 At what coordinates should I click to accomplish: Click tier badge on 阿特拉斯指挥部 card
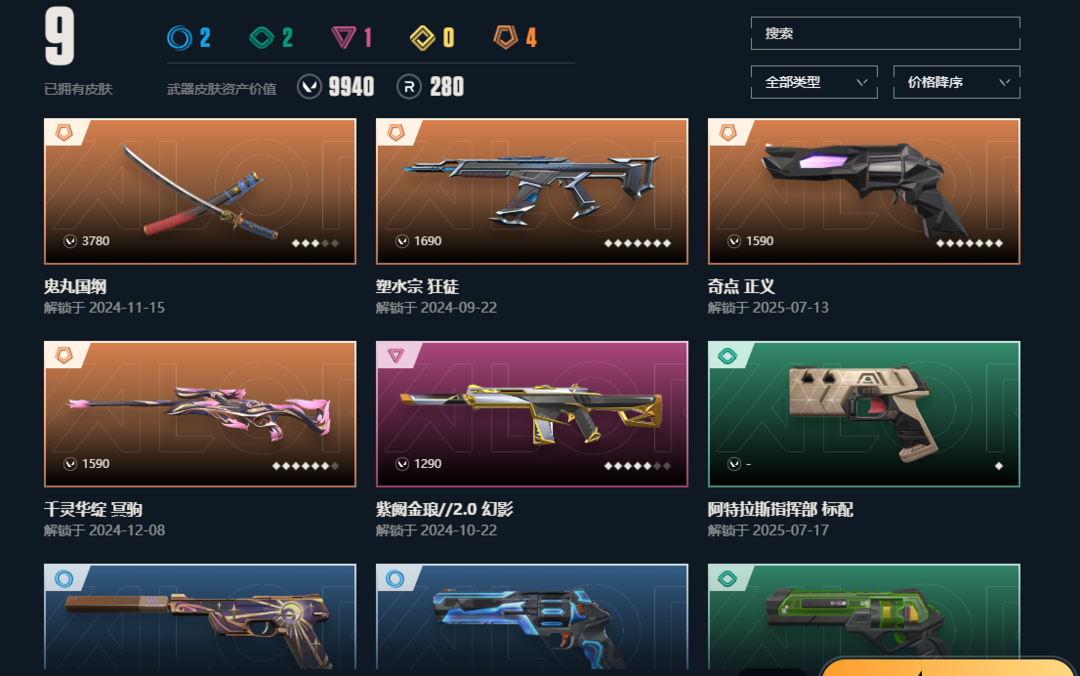point(728,356)
